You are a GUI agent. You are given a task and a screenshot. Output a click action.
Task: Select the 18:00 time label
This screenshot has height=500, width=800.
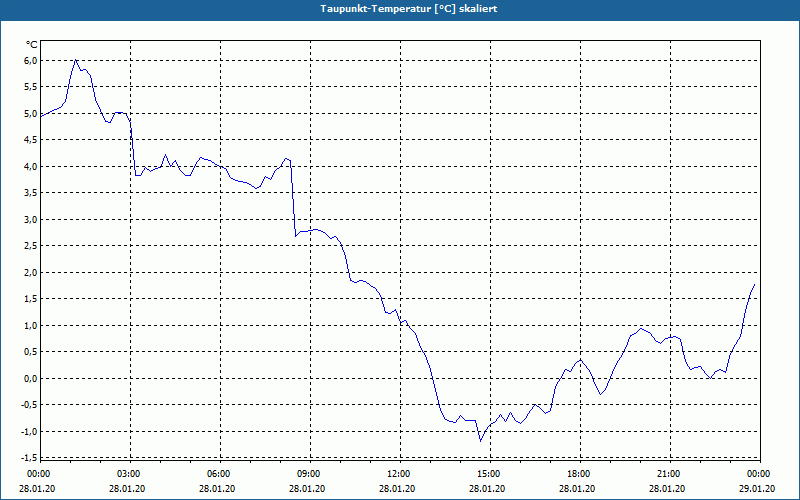[580, 474]
